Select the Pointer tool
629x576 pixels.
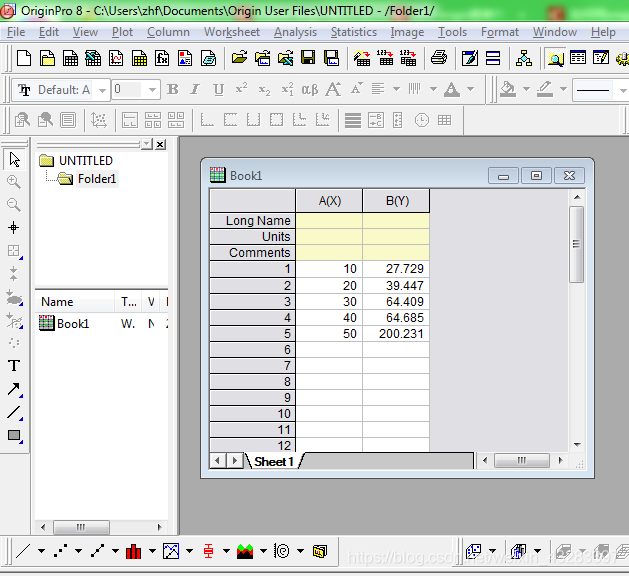[14, 159]
